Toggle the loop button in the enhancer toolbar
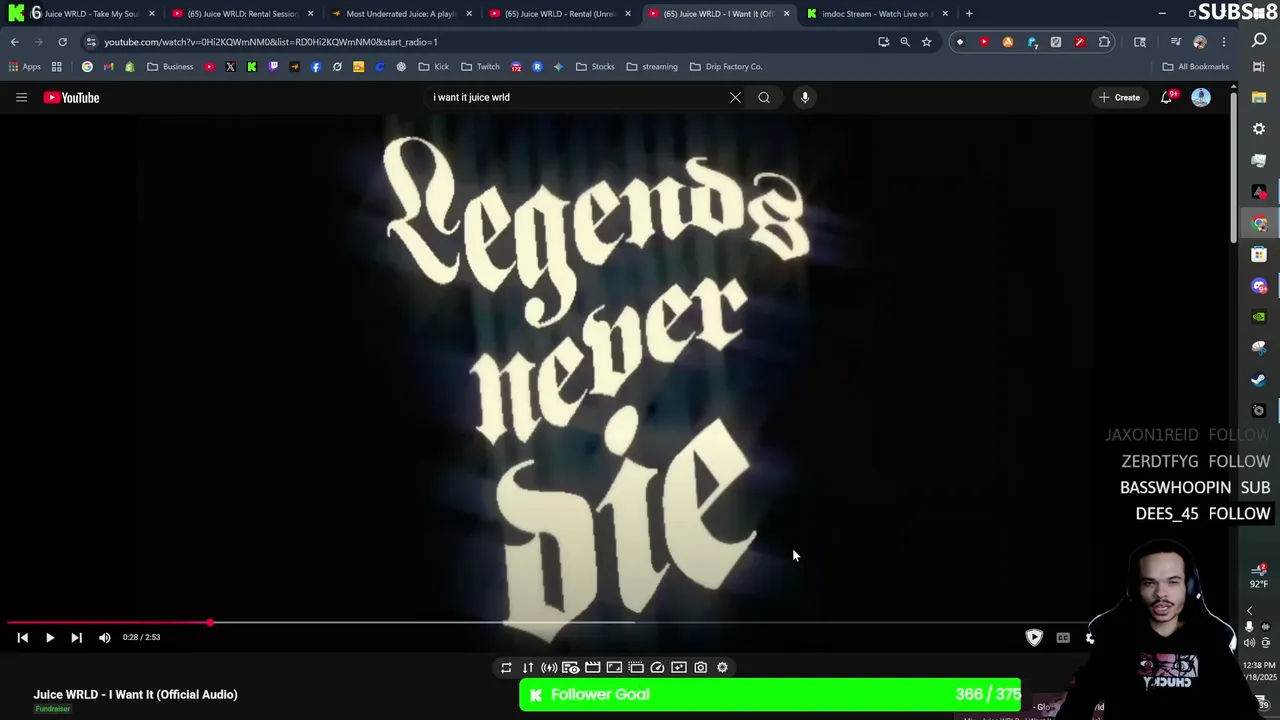The image size is (1280, 720). 506,667
